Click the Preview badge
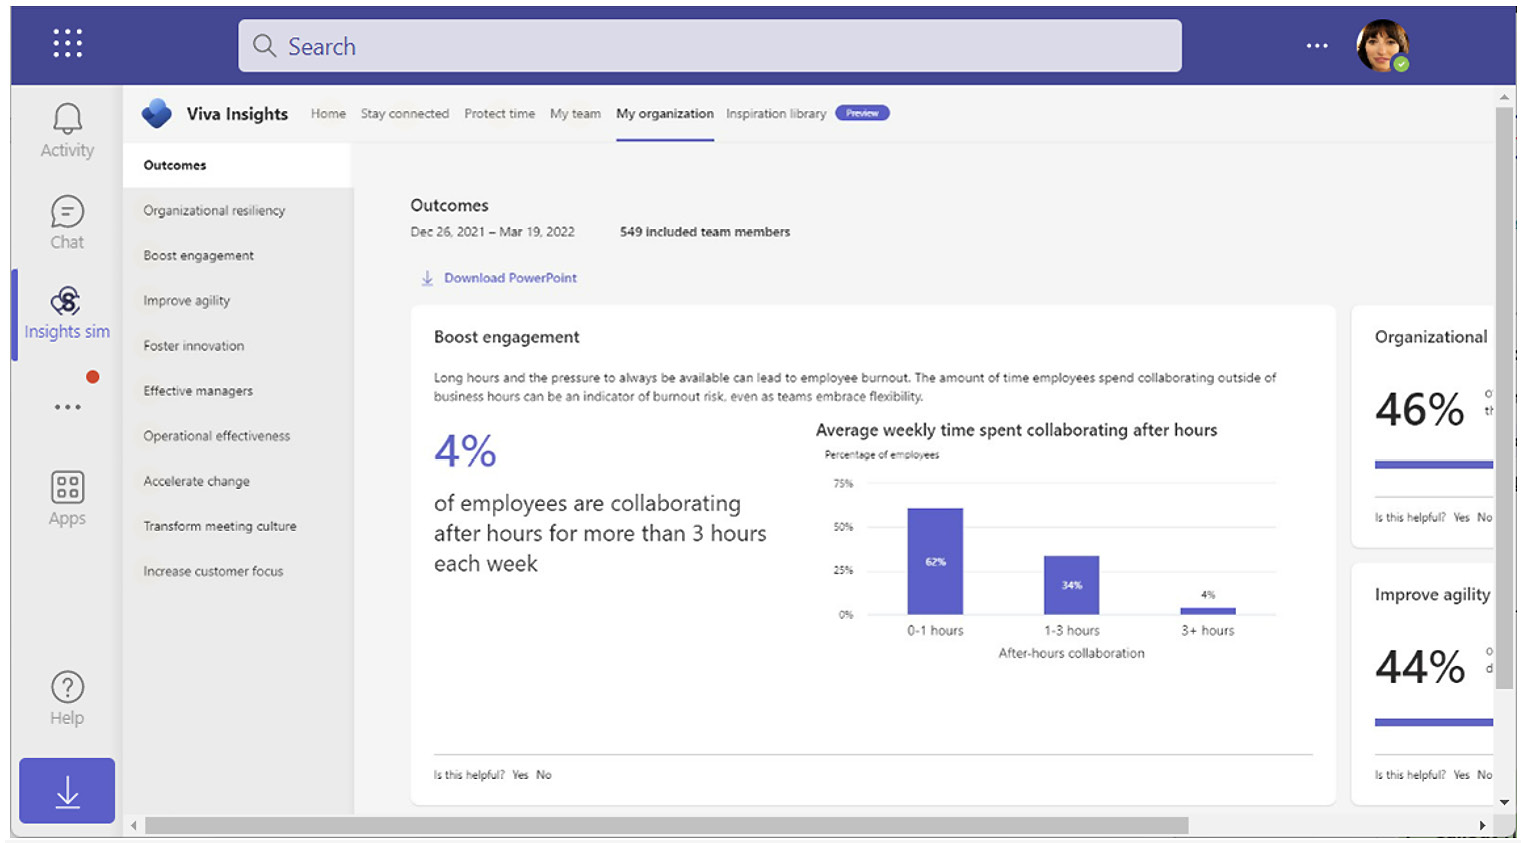Viewport: 1526px width, 843px height. click(862, 113)
